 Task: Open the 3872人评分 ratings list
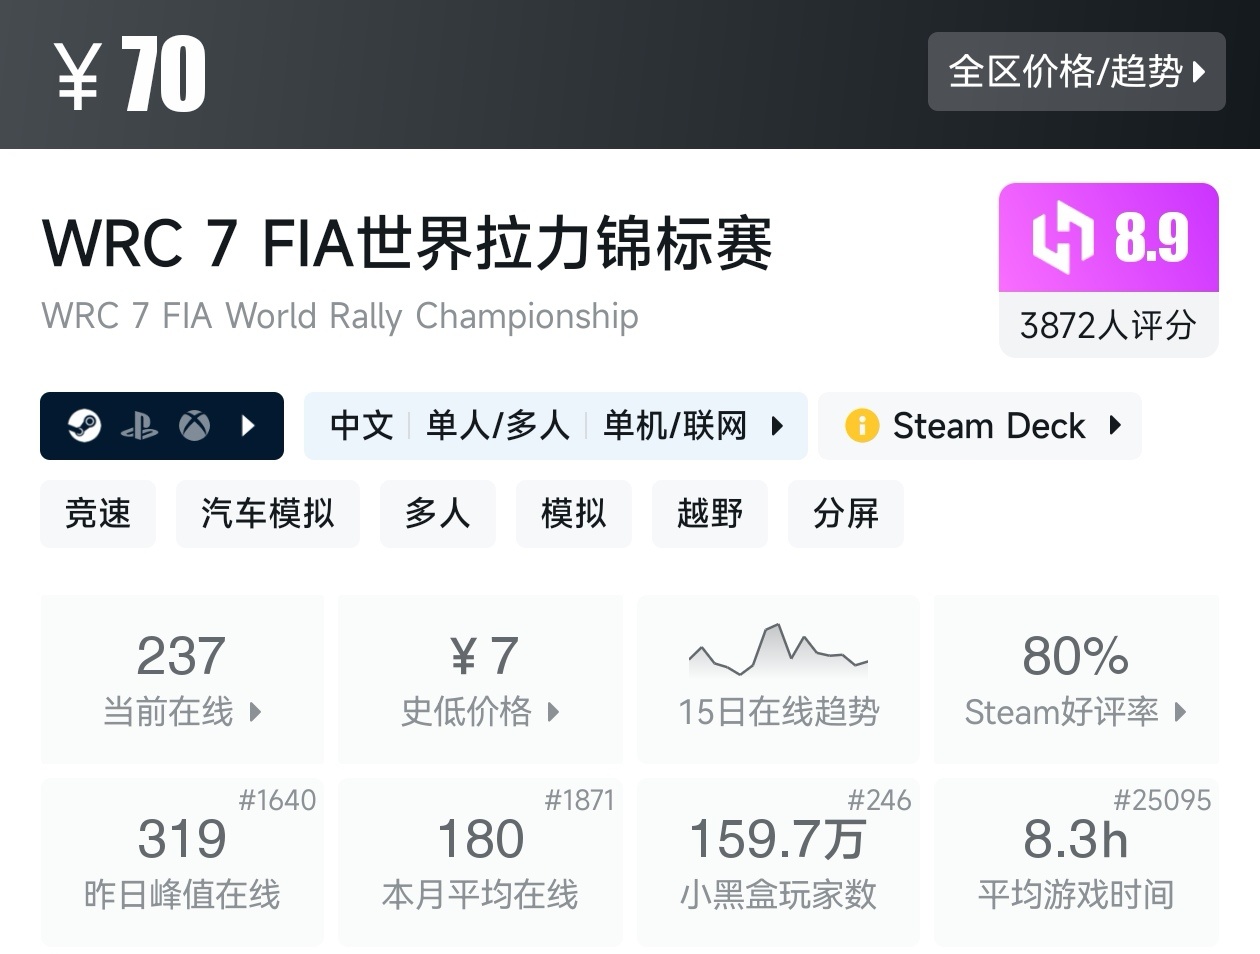(1107, 325)
